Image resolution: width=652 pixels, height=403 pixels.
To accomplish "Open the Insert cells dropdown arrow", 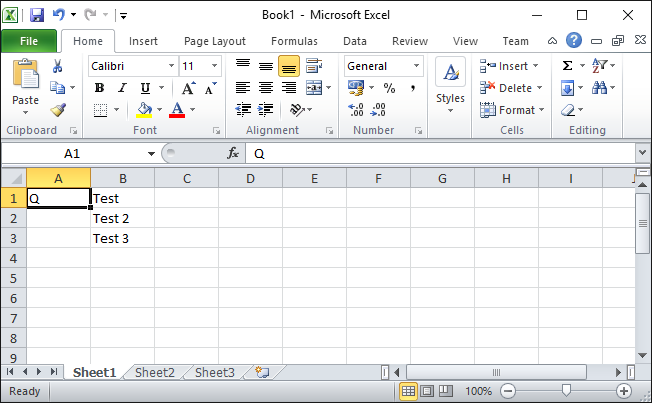I will tap(536, 66).
